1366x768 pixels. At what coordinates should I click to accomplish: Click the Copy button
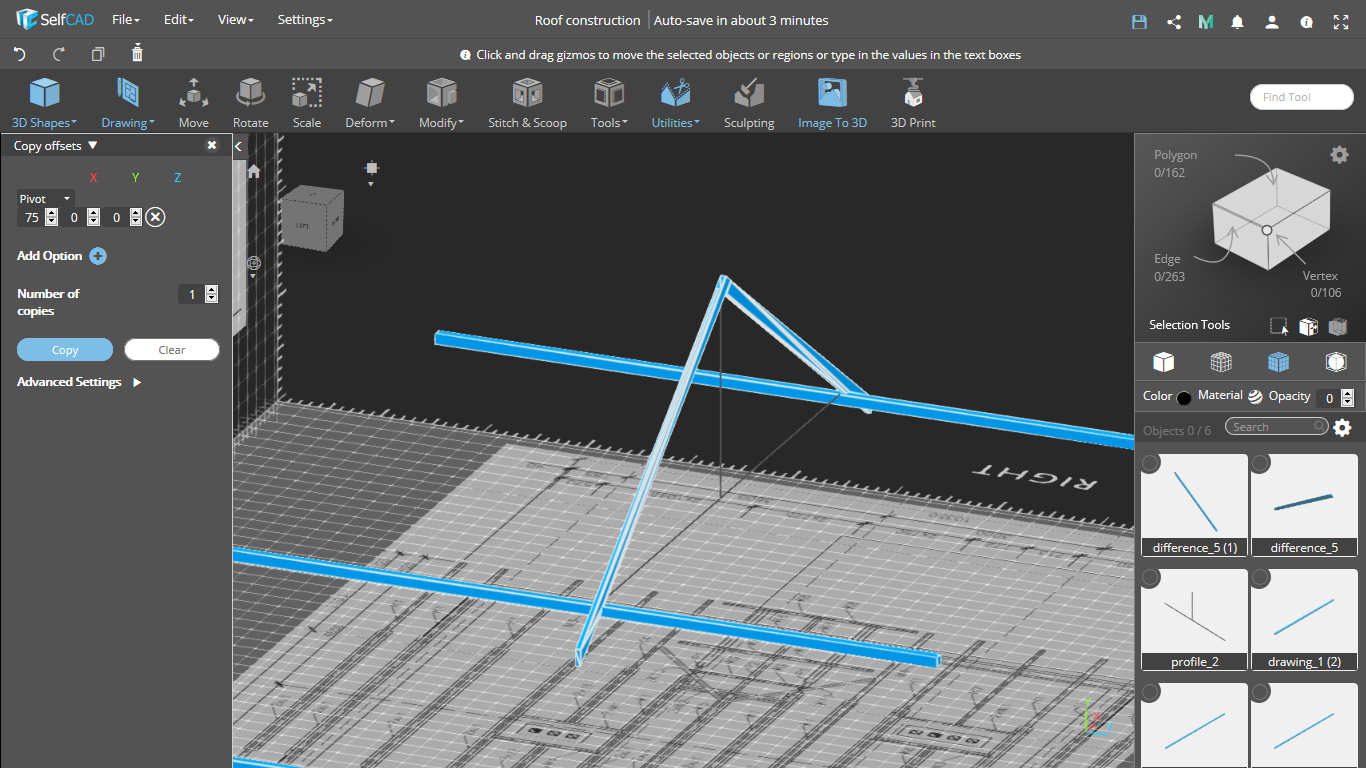65,350
